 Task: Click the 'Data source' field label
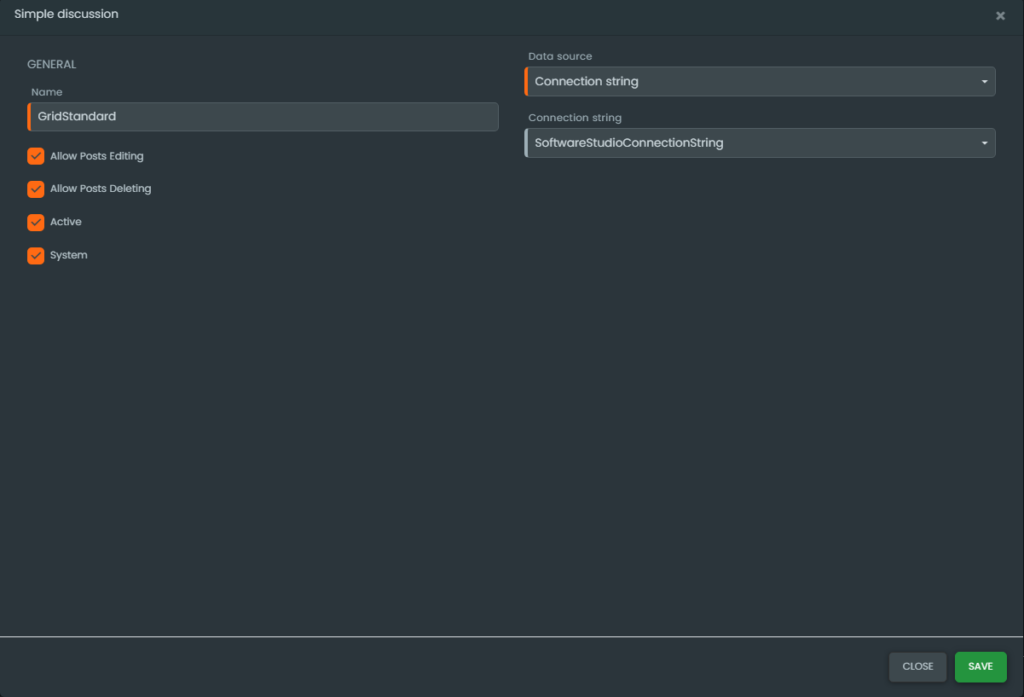coord(560,56)
